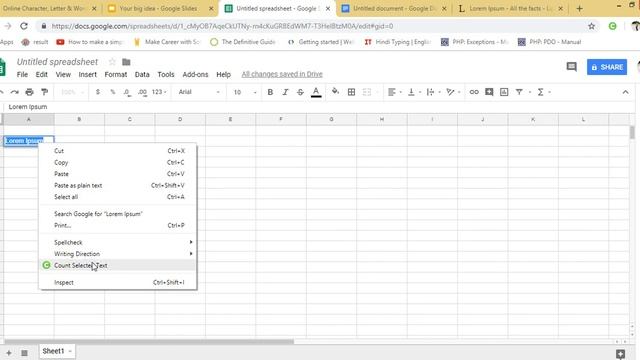Image resolution: width=640 pixels, height=360 pixels.
Task: Bookmark this page with the star icon
Action: (x=591, y=26)
